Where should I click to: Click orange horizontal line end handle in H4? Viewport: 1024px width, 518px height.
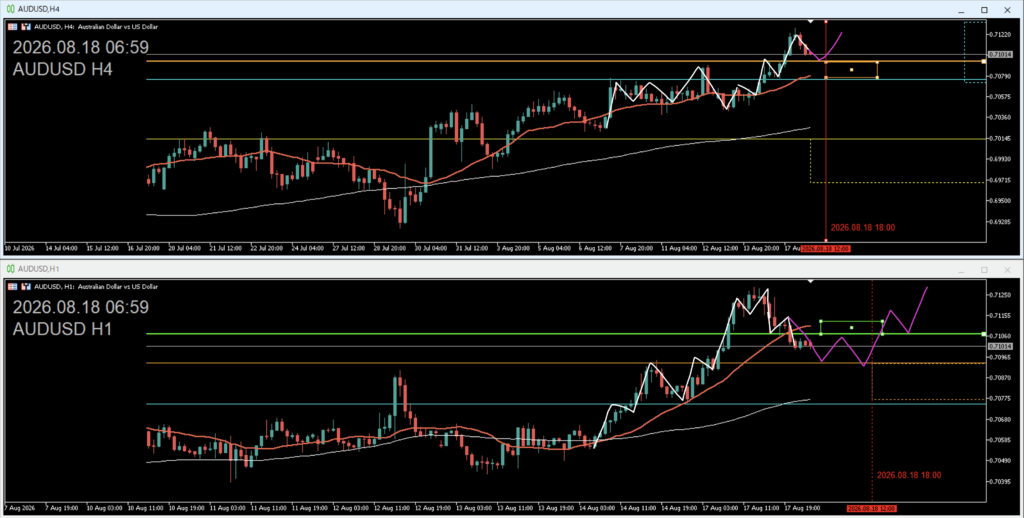(984, 61)
